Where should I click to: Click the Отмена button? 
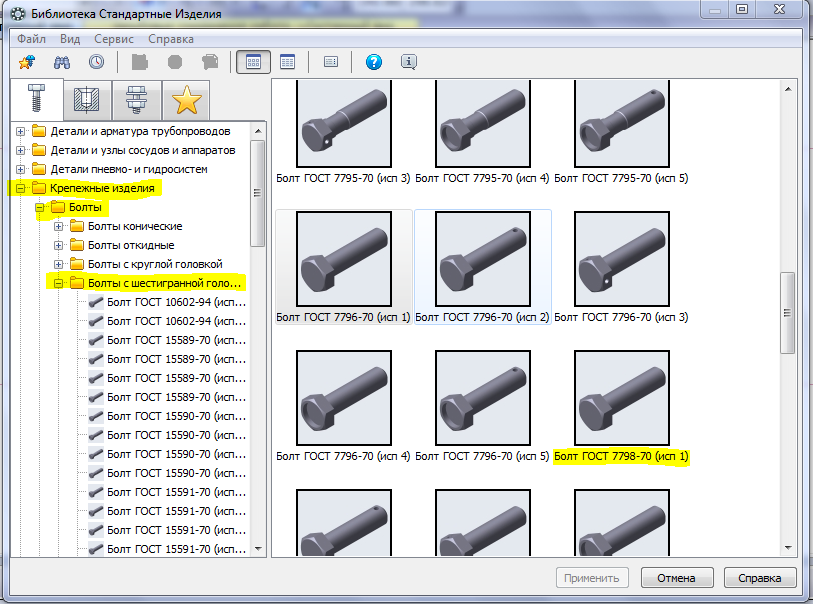677,578
